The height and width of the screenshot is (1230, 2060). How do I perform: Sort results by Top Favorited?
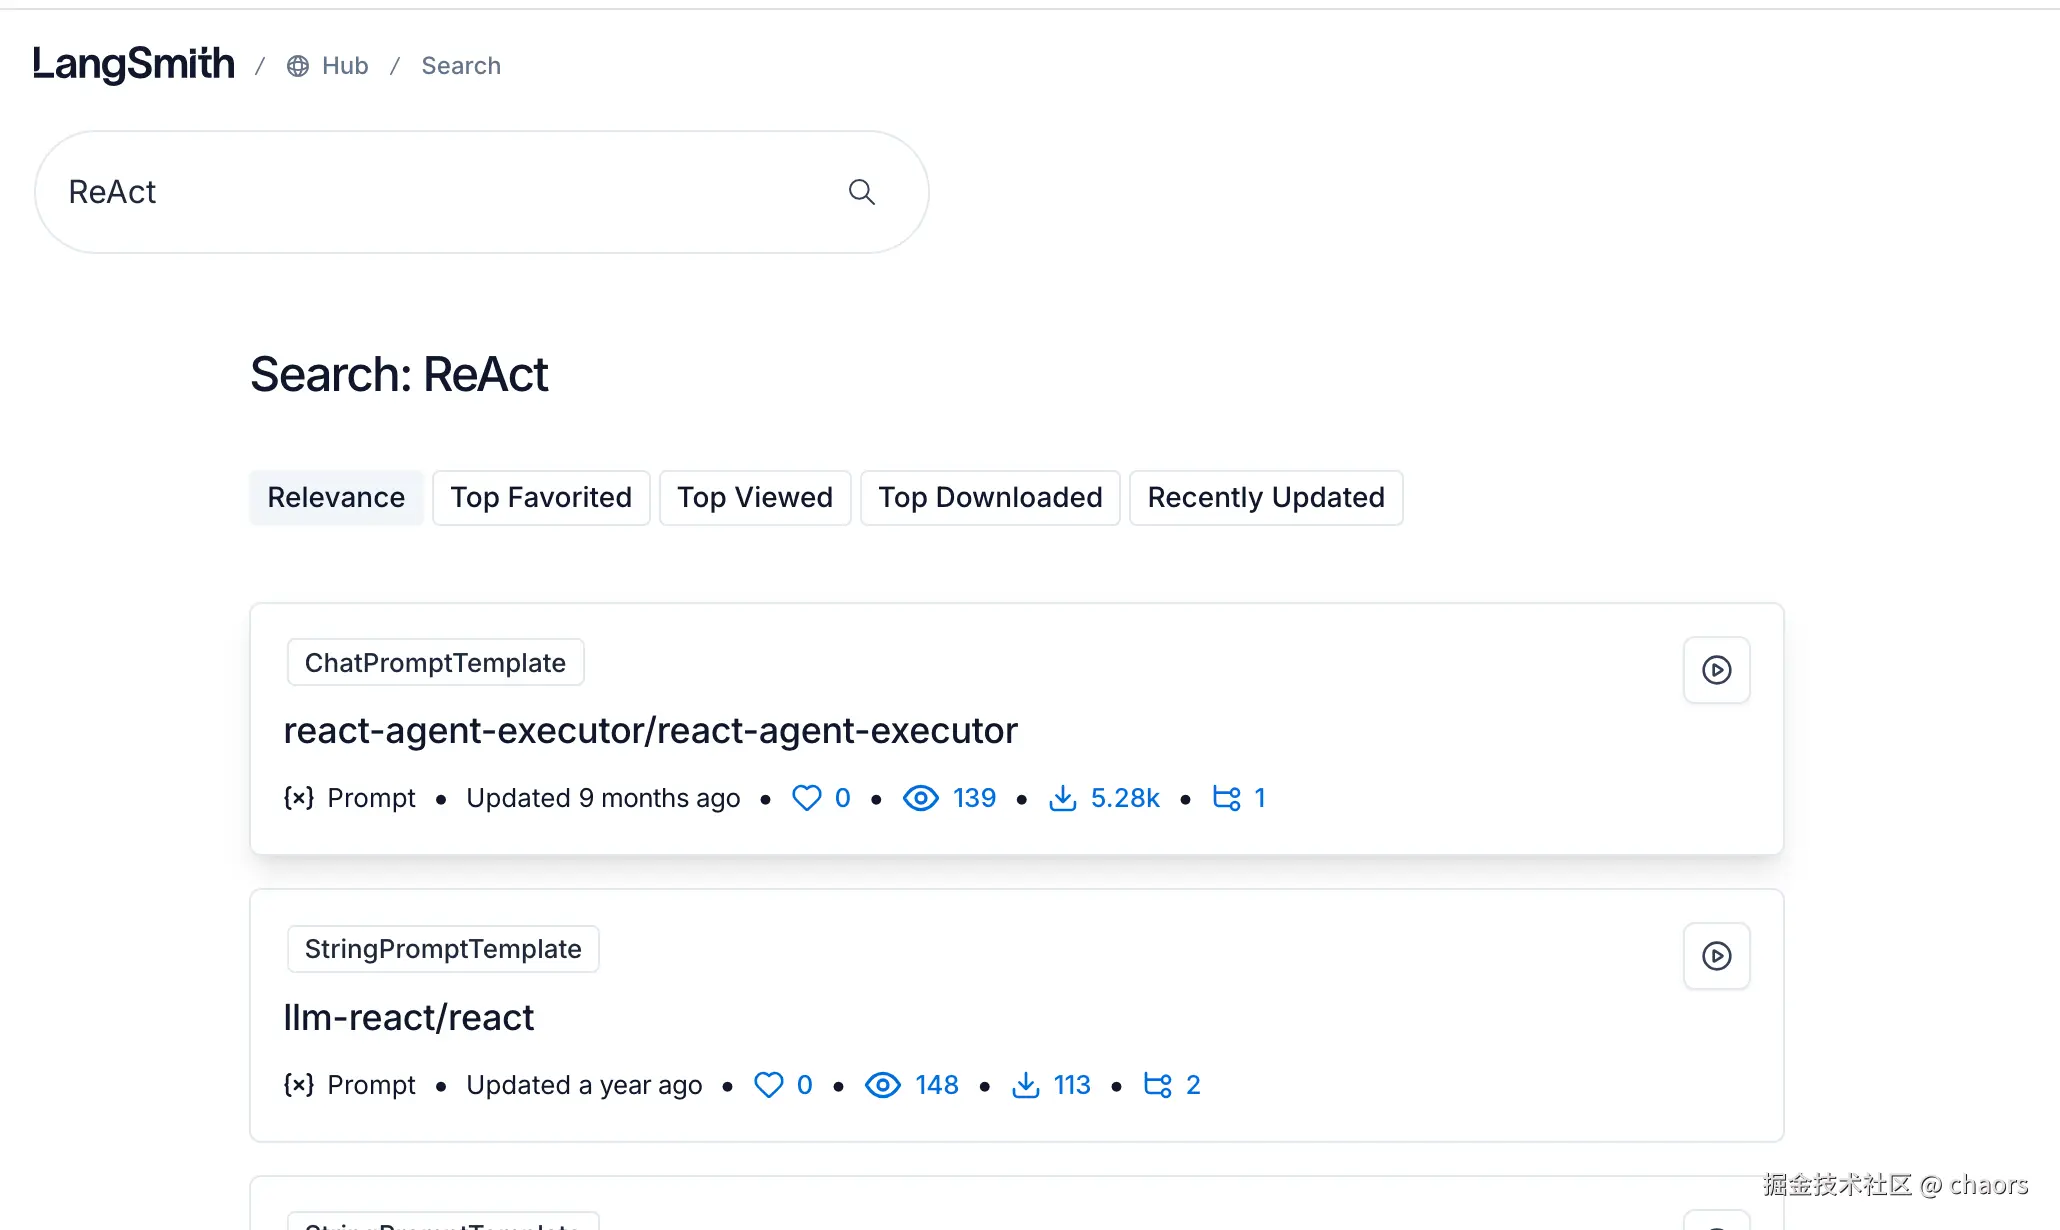click(x=541, y=498)
